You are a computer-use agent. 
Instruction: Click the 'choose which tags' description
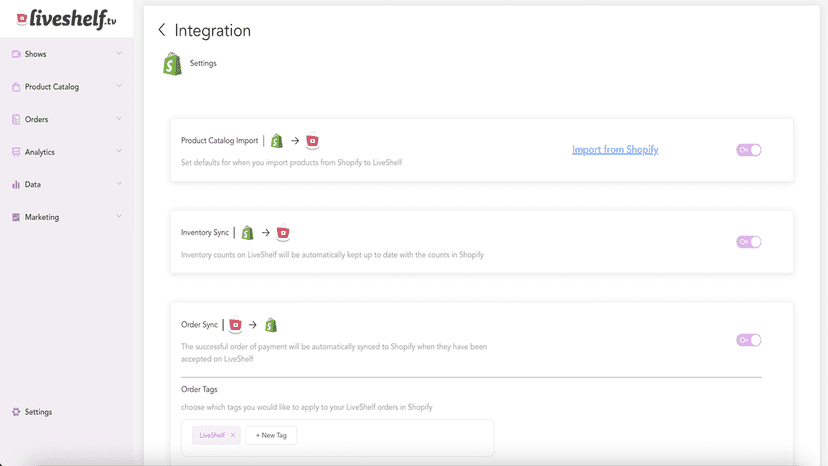coord(307,407)
